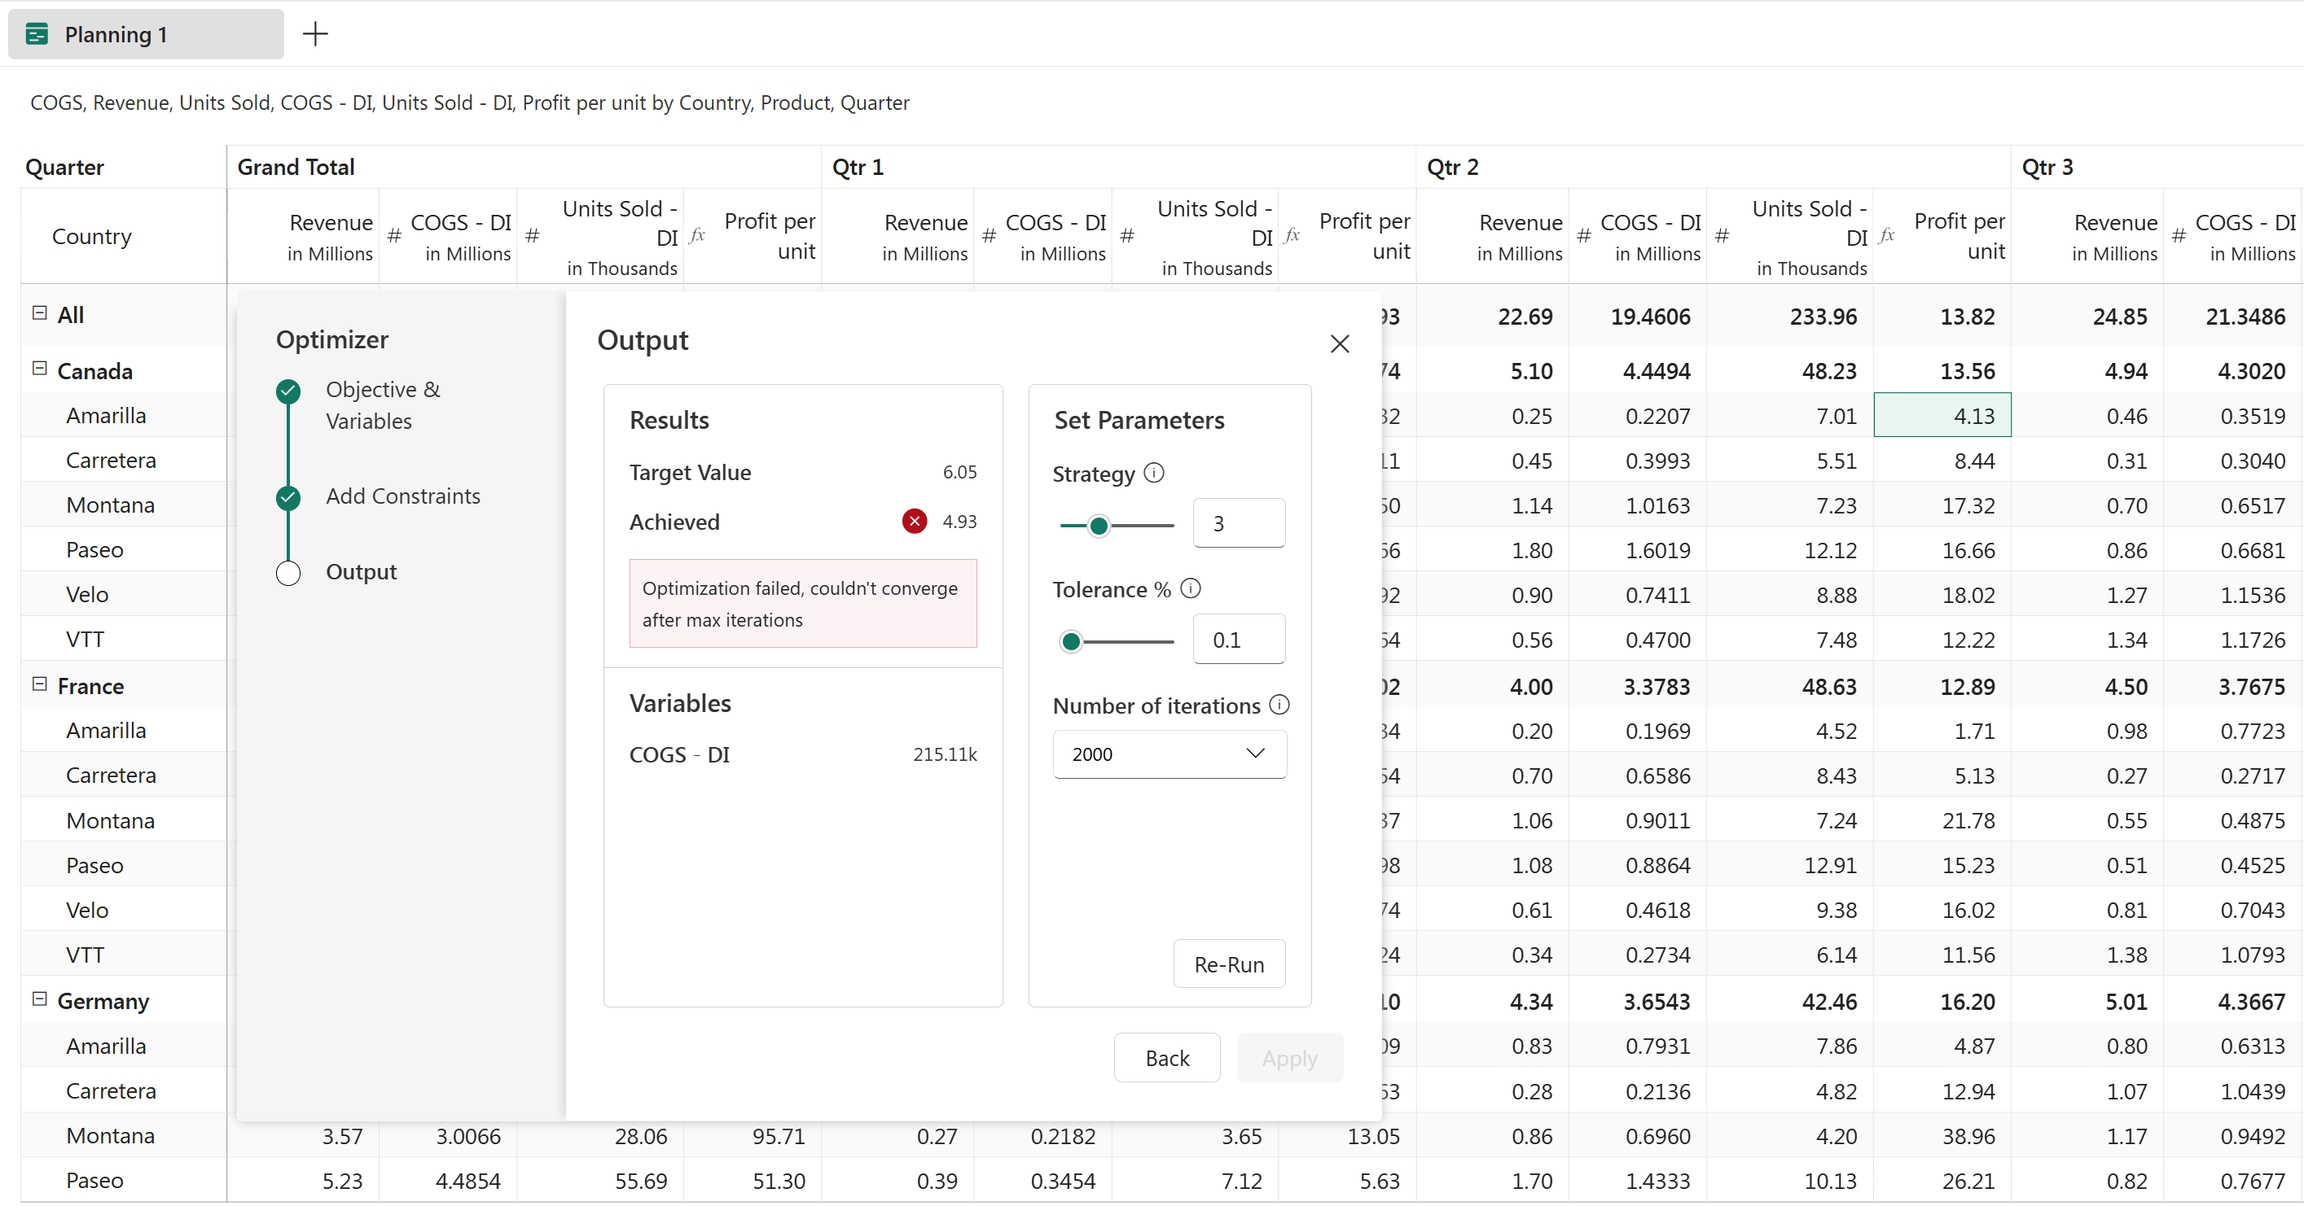Image resolution: width=2304 pixels, height=1206 pixels.
Task: Click the hash icon of Qtr 3 COGS - DI
Action: 2180,236
